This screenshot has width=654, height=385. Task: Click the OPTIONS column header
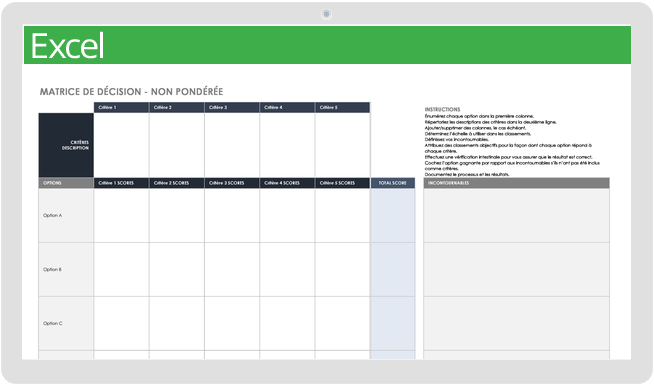66,183
